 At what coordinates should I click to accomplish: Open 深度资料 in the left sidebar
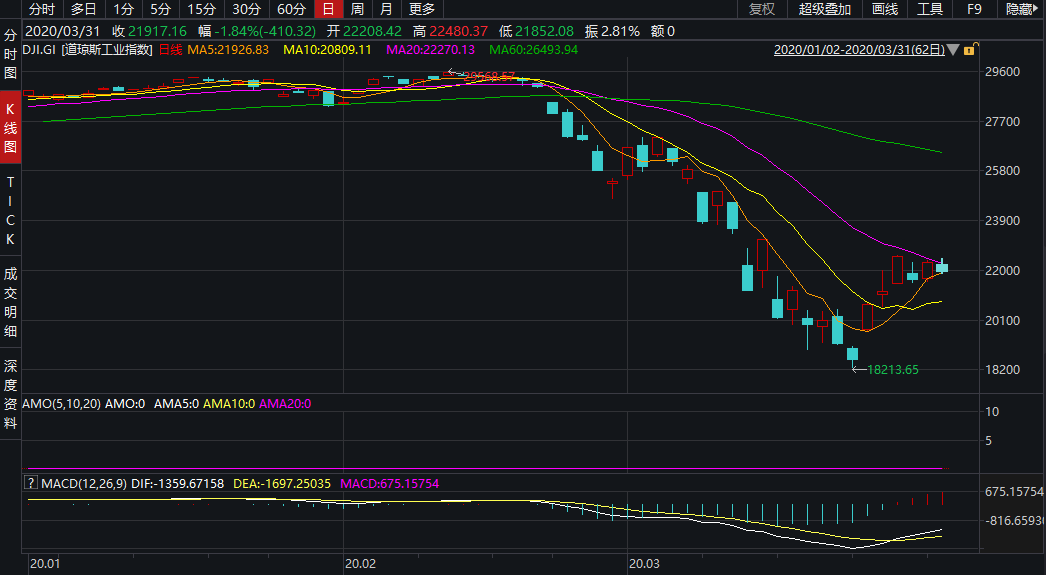(10, 394)
